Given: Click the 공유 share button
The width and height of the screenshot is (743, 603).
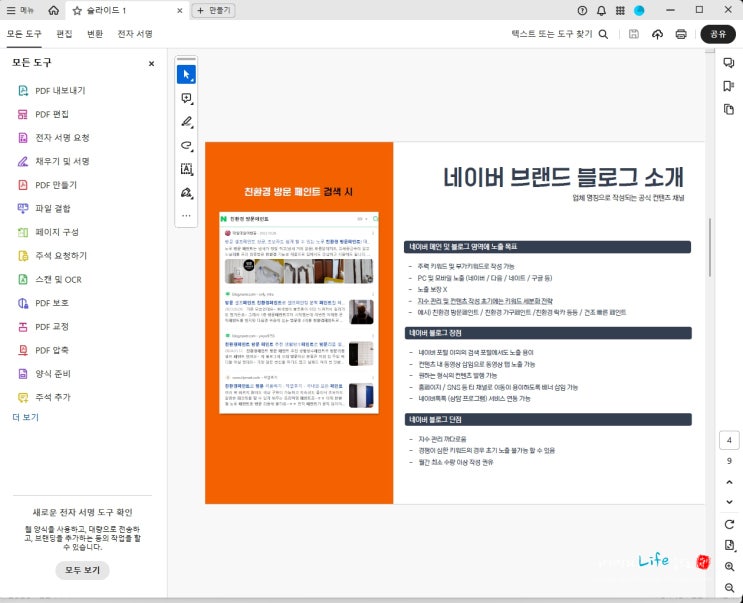Looking at the screenshot, I should (x=718, y=34).
